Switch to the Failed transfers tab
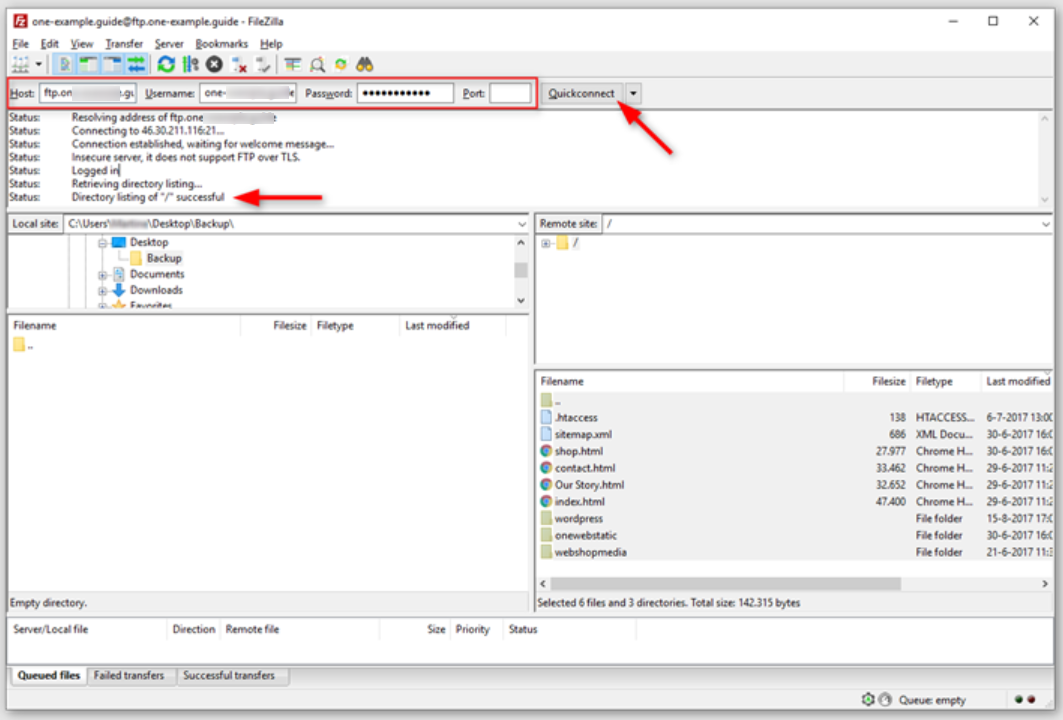1063x720 pixels. tap(129, 676)
